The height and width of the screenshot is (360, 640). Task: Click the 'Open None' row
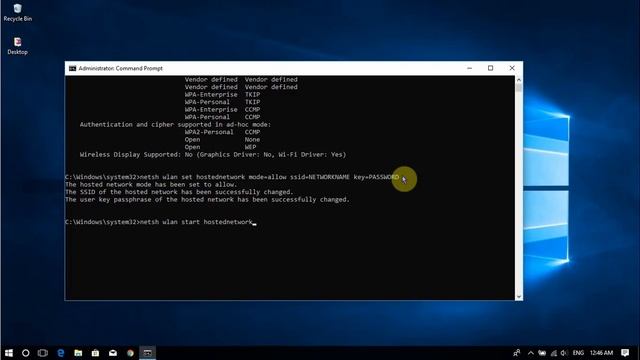[222, 140]
